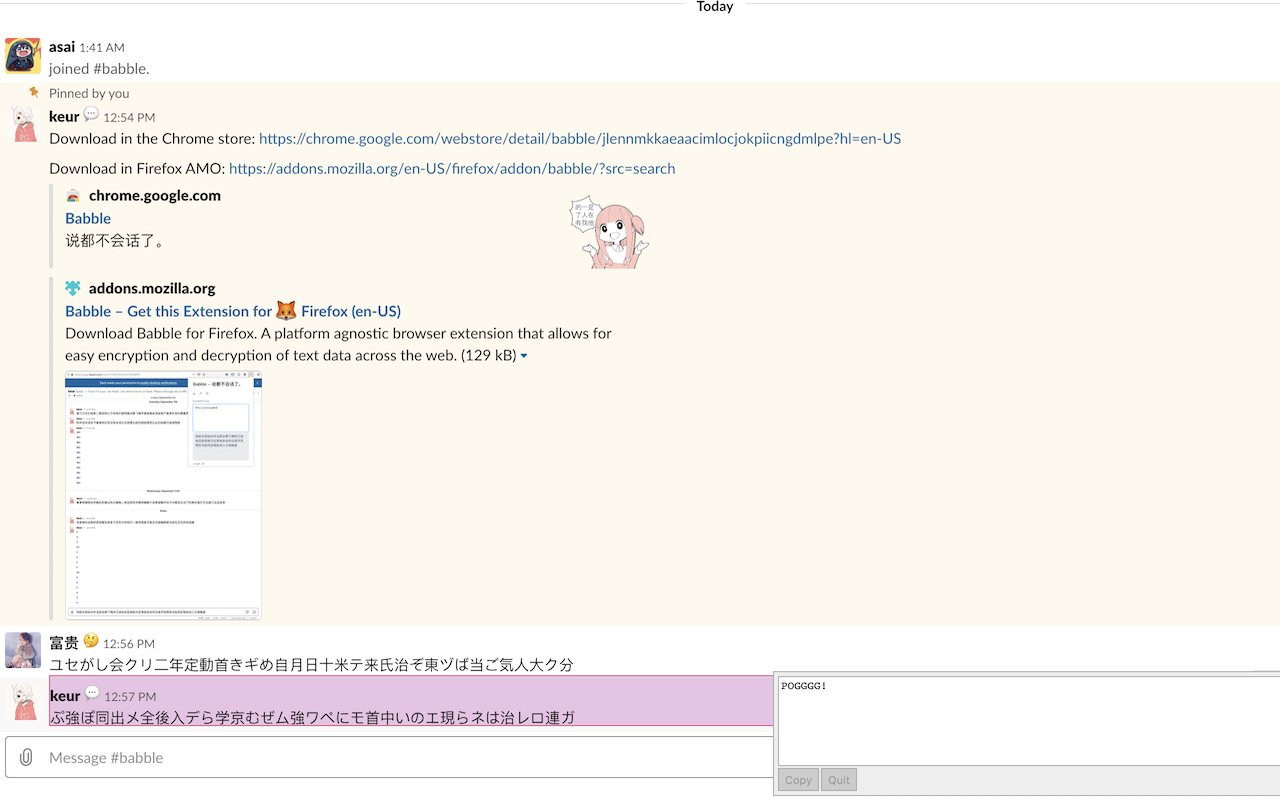
Task: Collapse the image preview via the (129 kB) triangle
Action: (x=524, y=355)
